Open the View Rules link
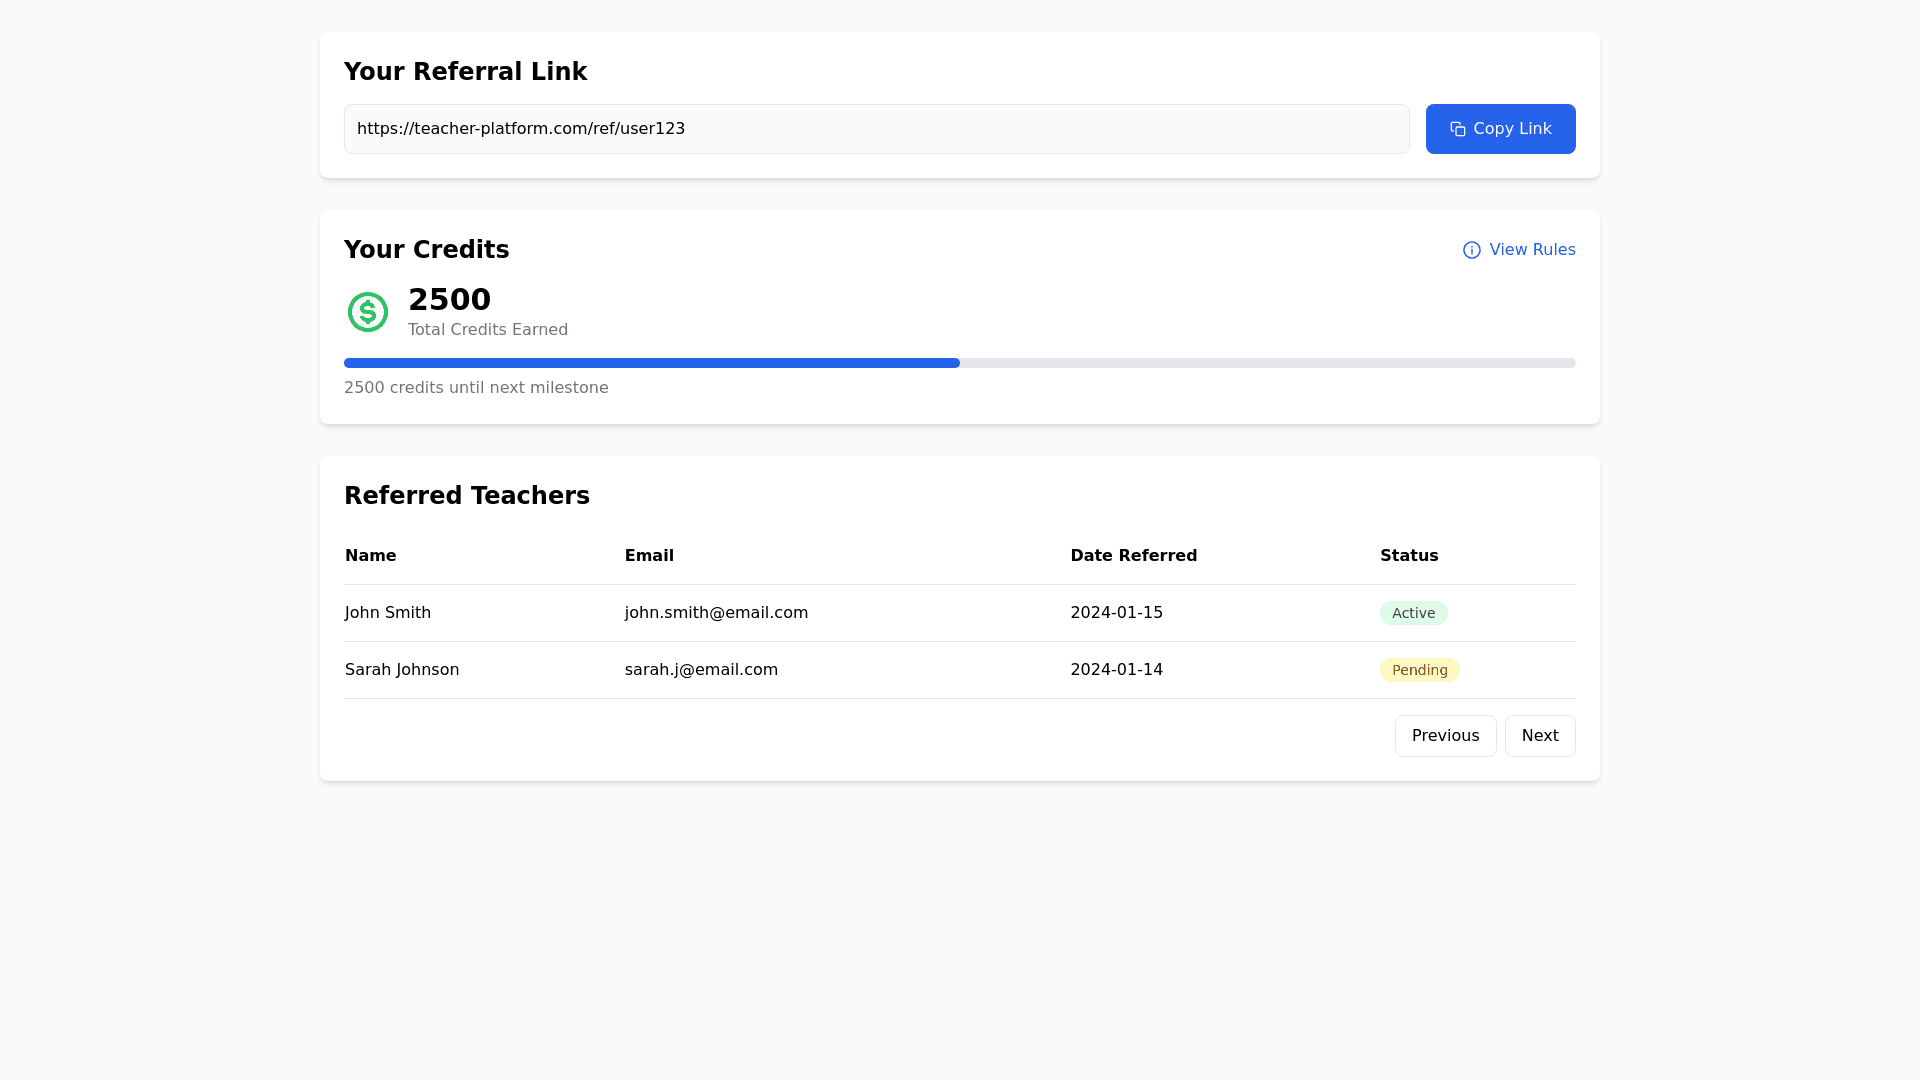Image resolution: width=1920 pixels, height=1080 pixels. tap(1531, 250)
